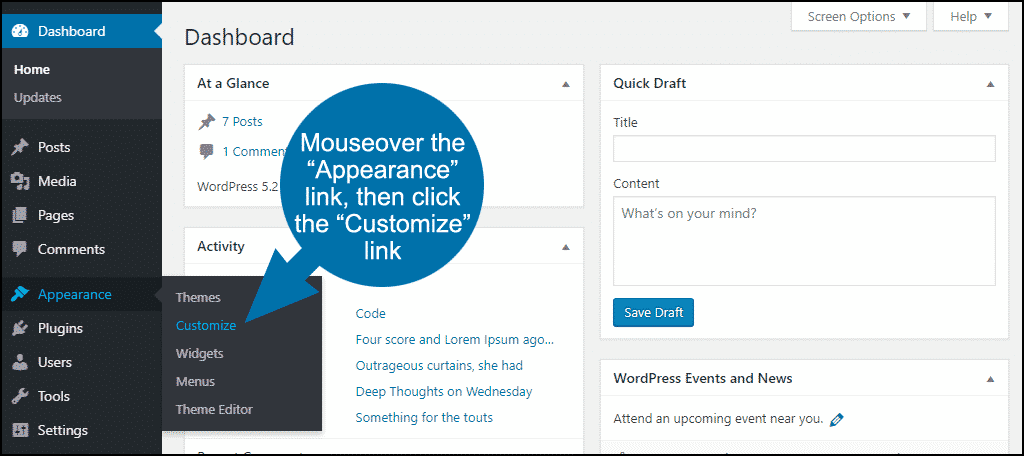Click the Quick Draft Title input field
Viewport: 1024px width, 456px height.
coord(804,148)
